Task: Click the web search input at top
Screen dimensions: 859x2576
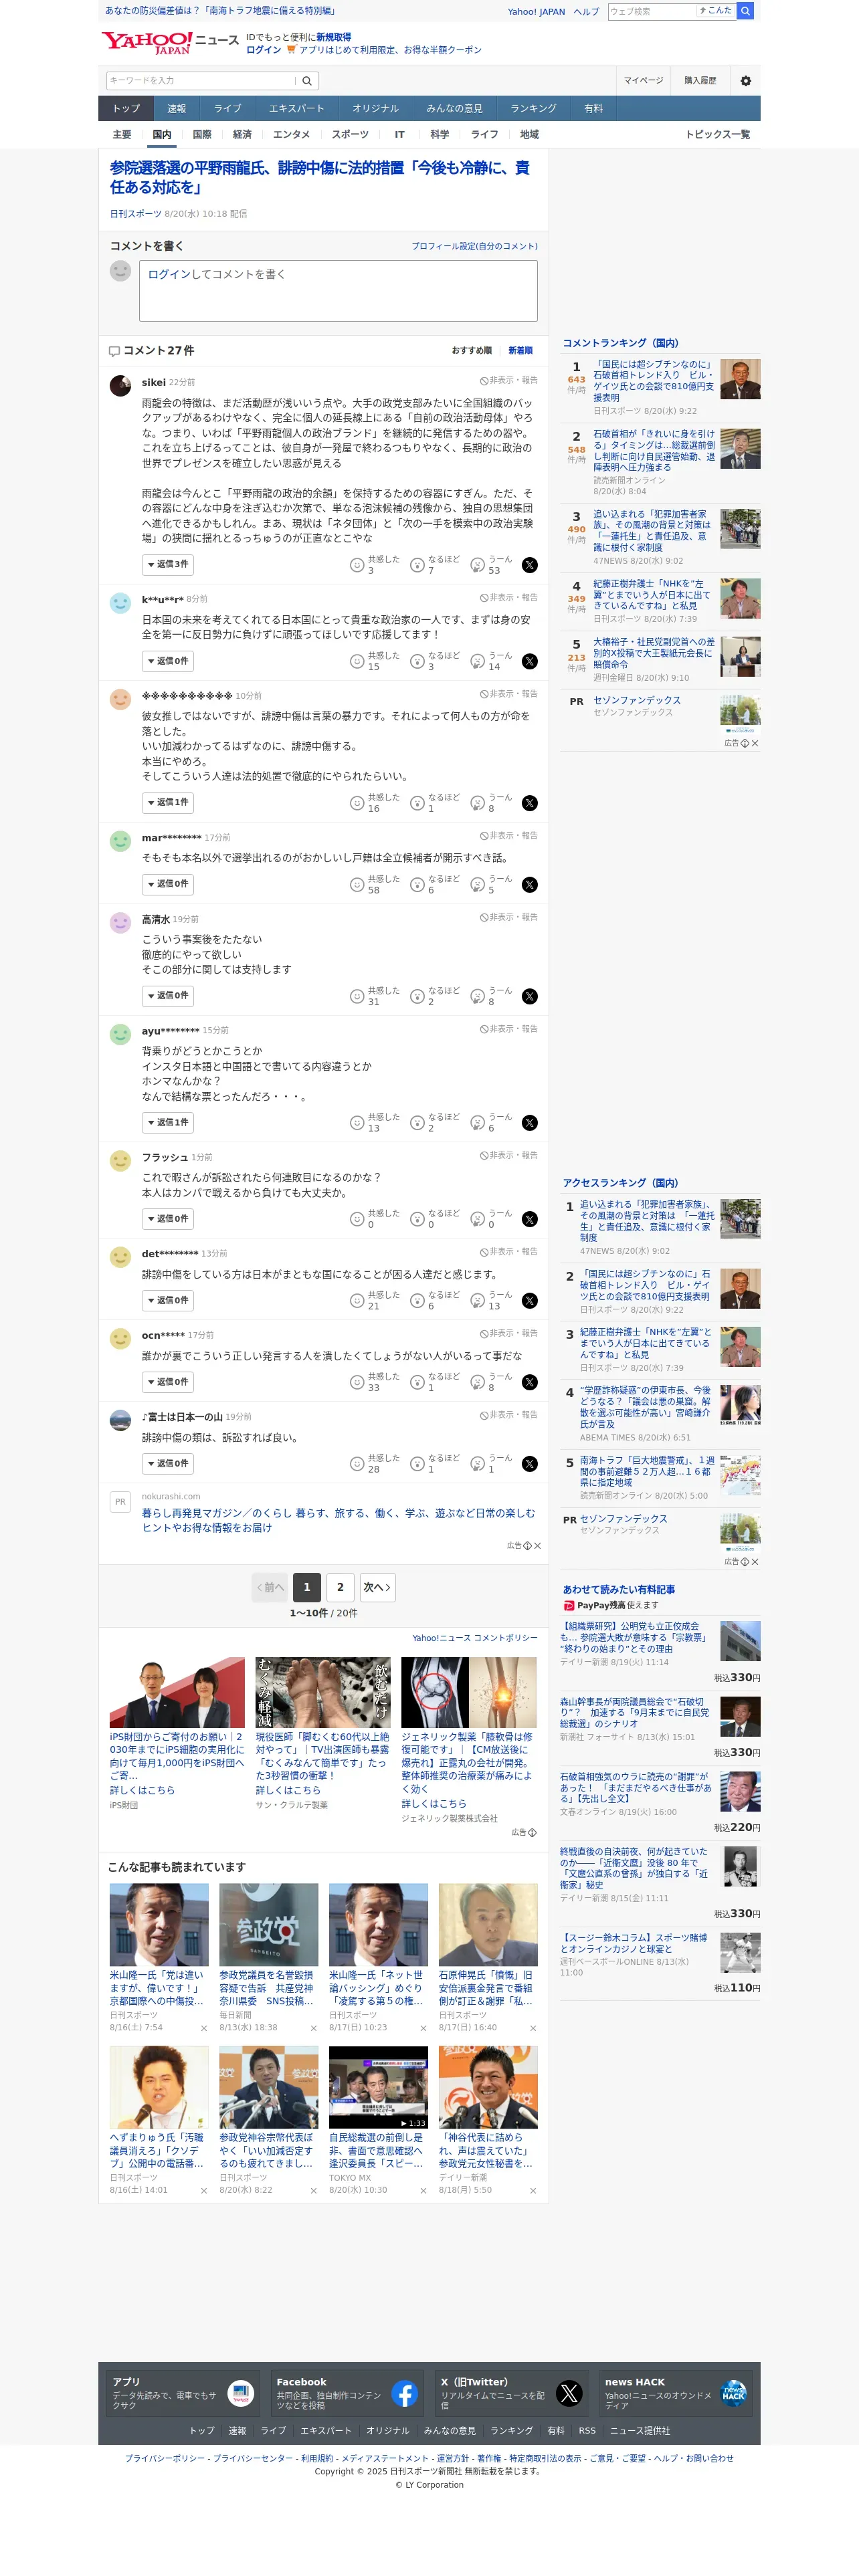Action: (651, 11)
